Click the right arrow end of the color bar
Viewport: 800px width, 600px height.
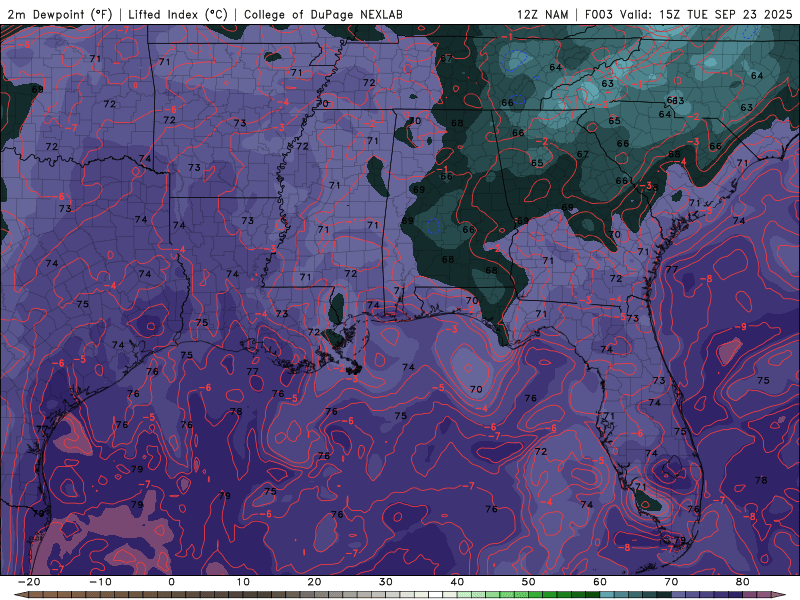pyautogui.click(x=779, y=595)
